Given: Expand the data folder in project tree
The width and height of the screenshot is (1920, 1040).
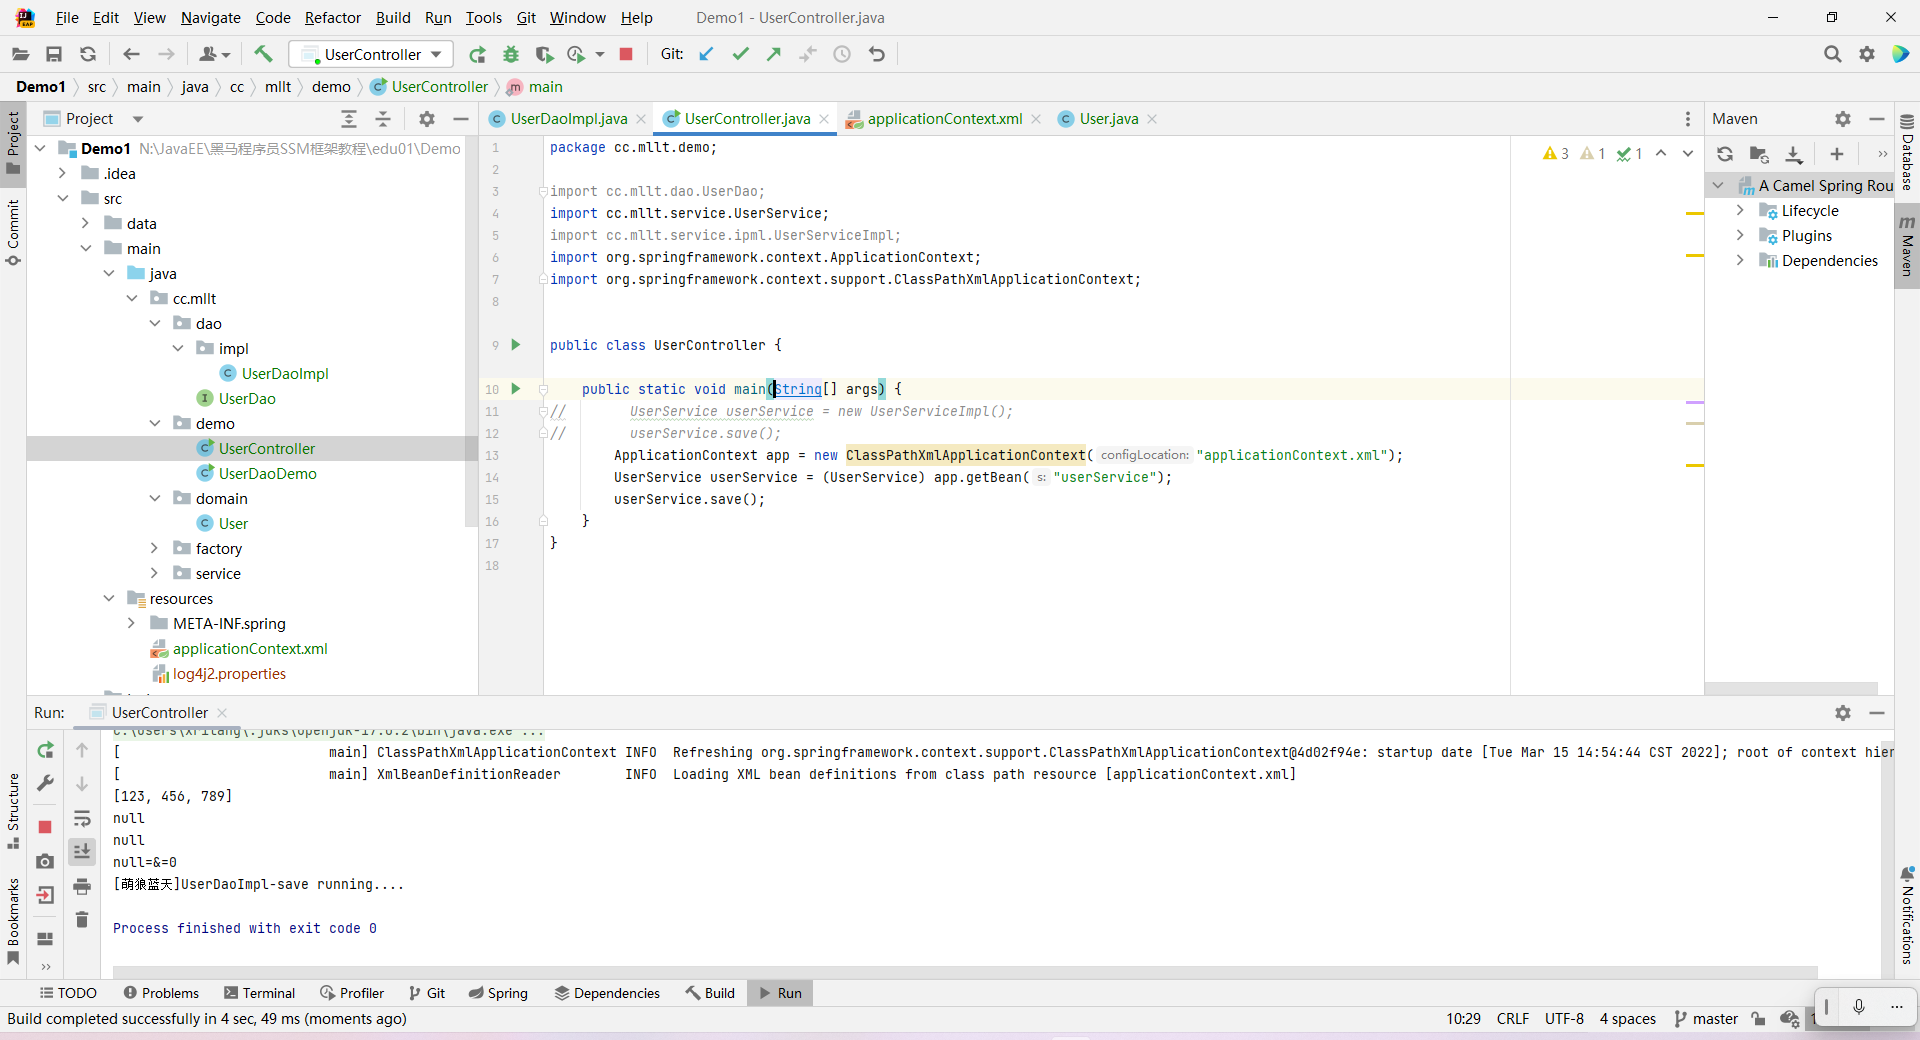Looking at the screenshot, I should (85, 223).
